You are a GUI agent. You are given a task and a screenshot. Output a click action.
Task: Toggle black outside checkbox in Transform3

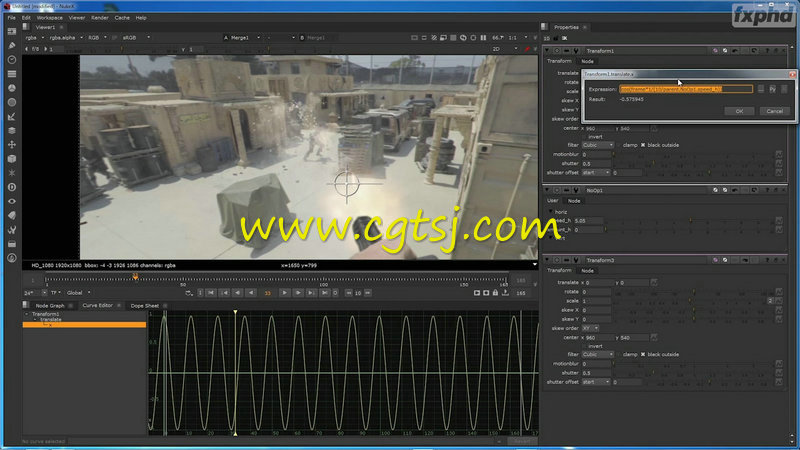point(643,355)
